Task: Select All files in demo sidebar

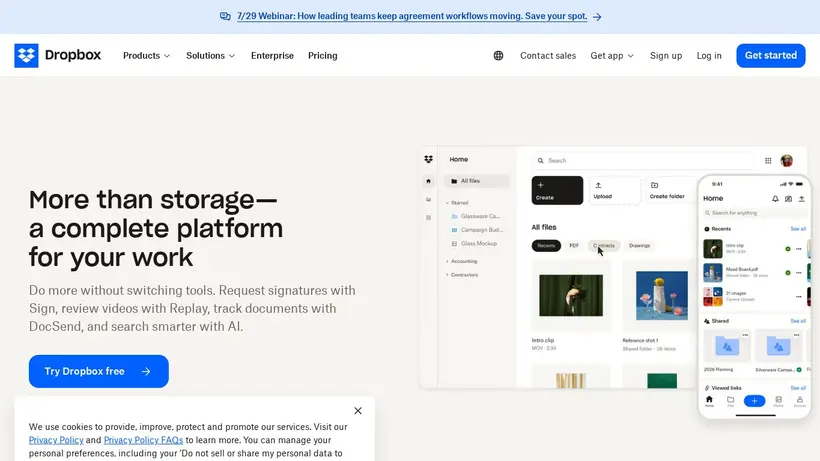Action: pyautogui.click(x=476, y=181)
